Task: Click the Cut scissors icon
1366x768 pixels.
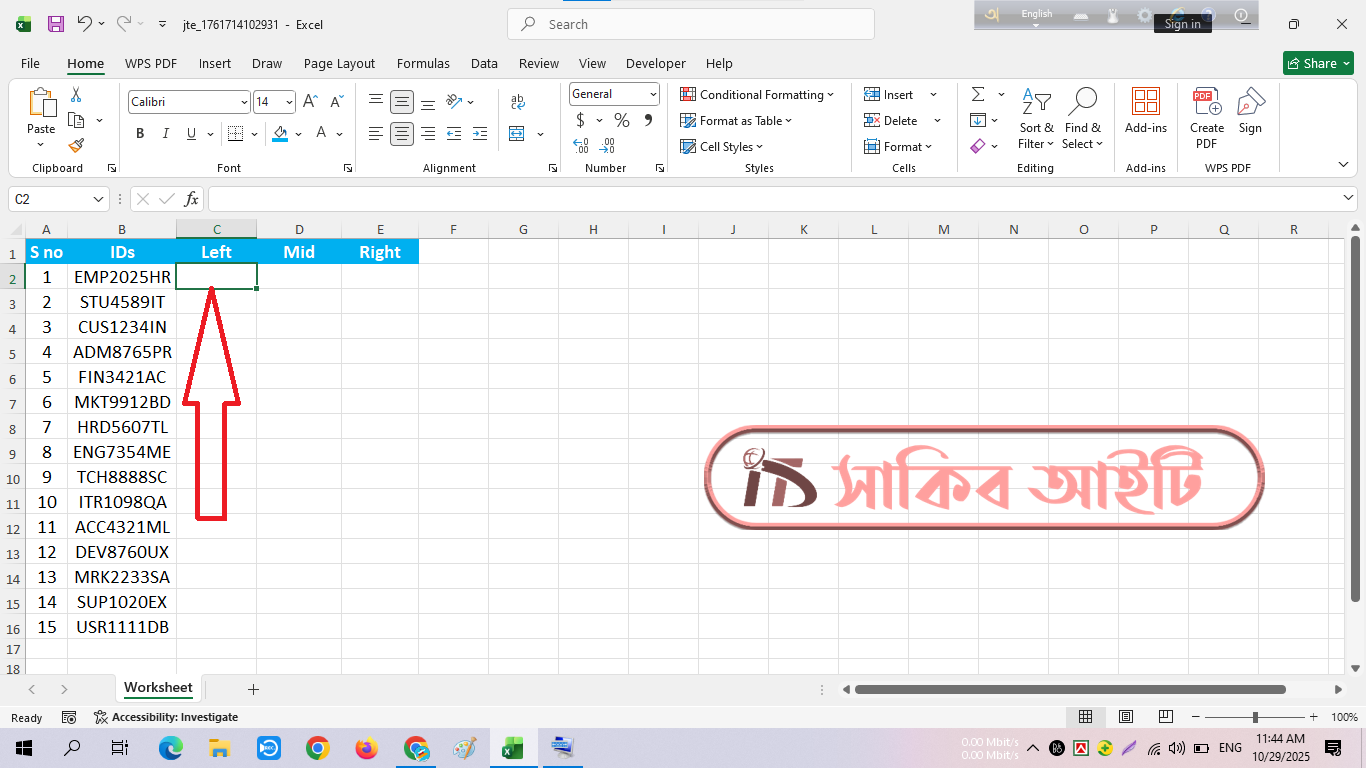Action: tap(76, 95)
